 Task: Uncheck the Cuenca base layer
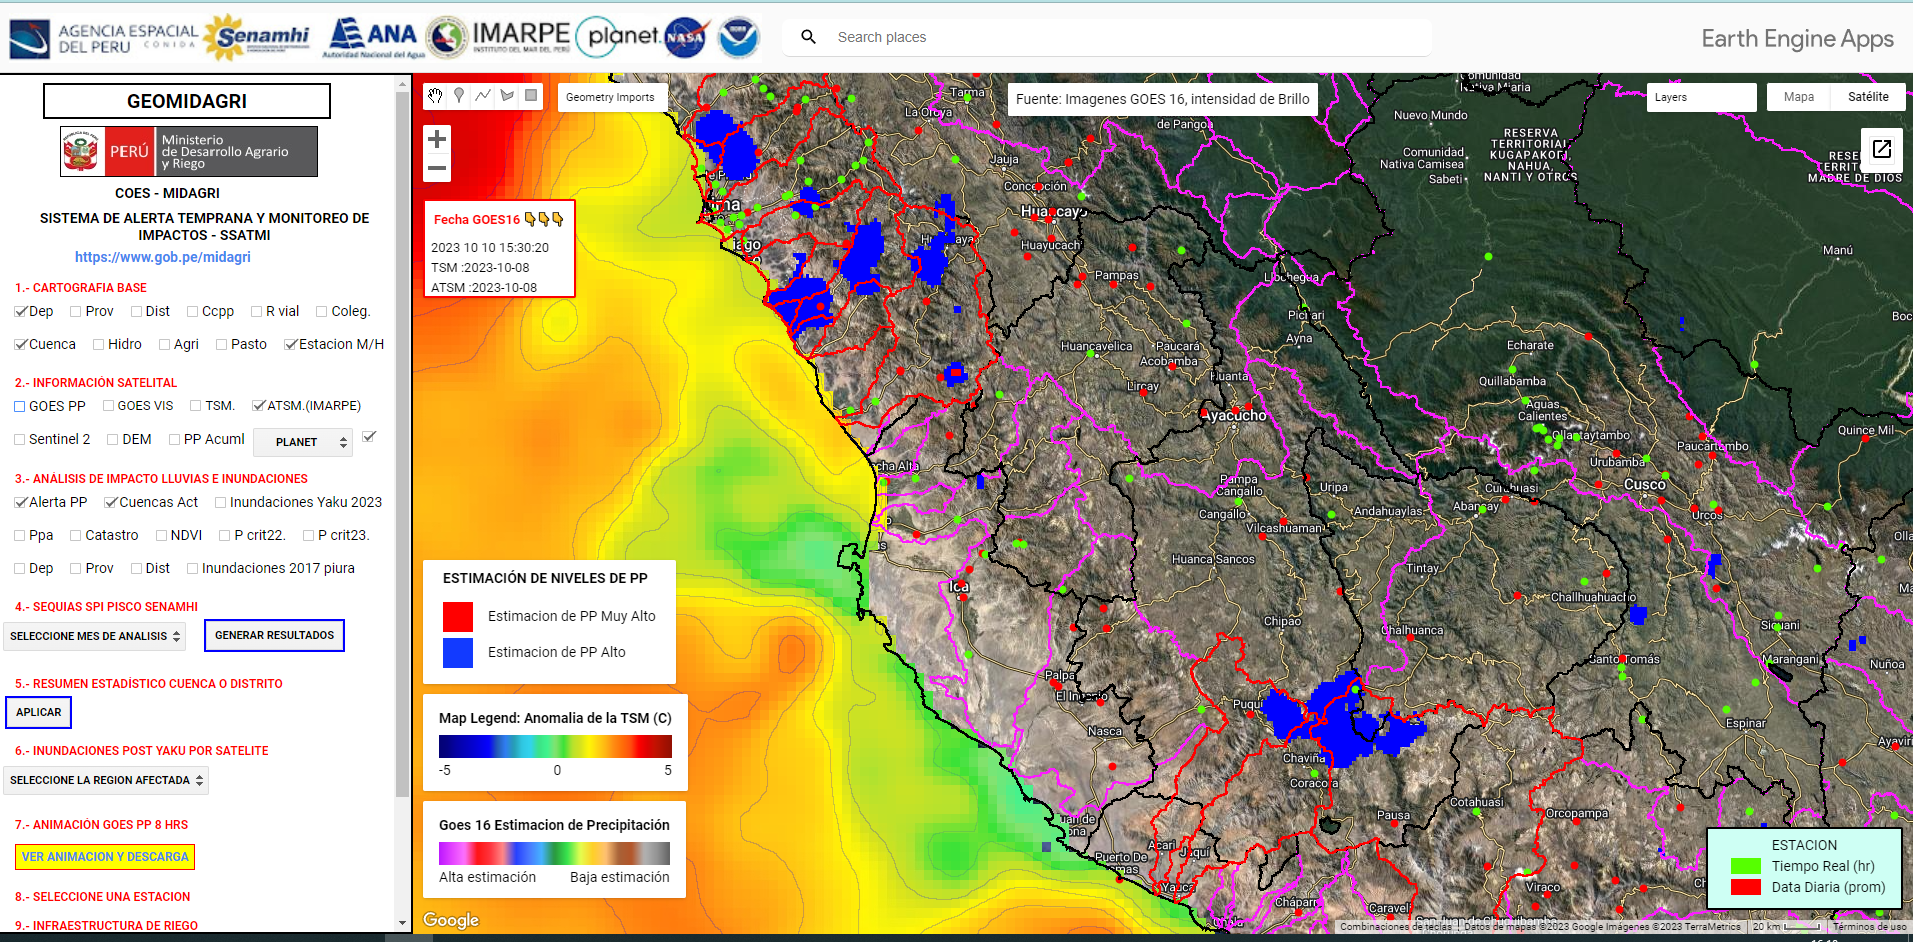(x=20, y=344)
